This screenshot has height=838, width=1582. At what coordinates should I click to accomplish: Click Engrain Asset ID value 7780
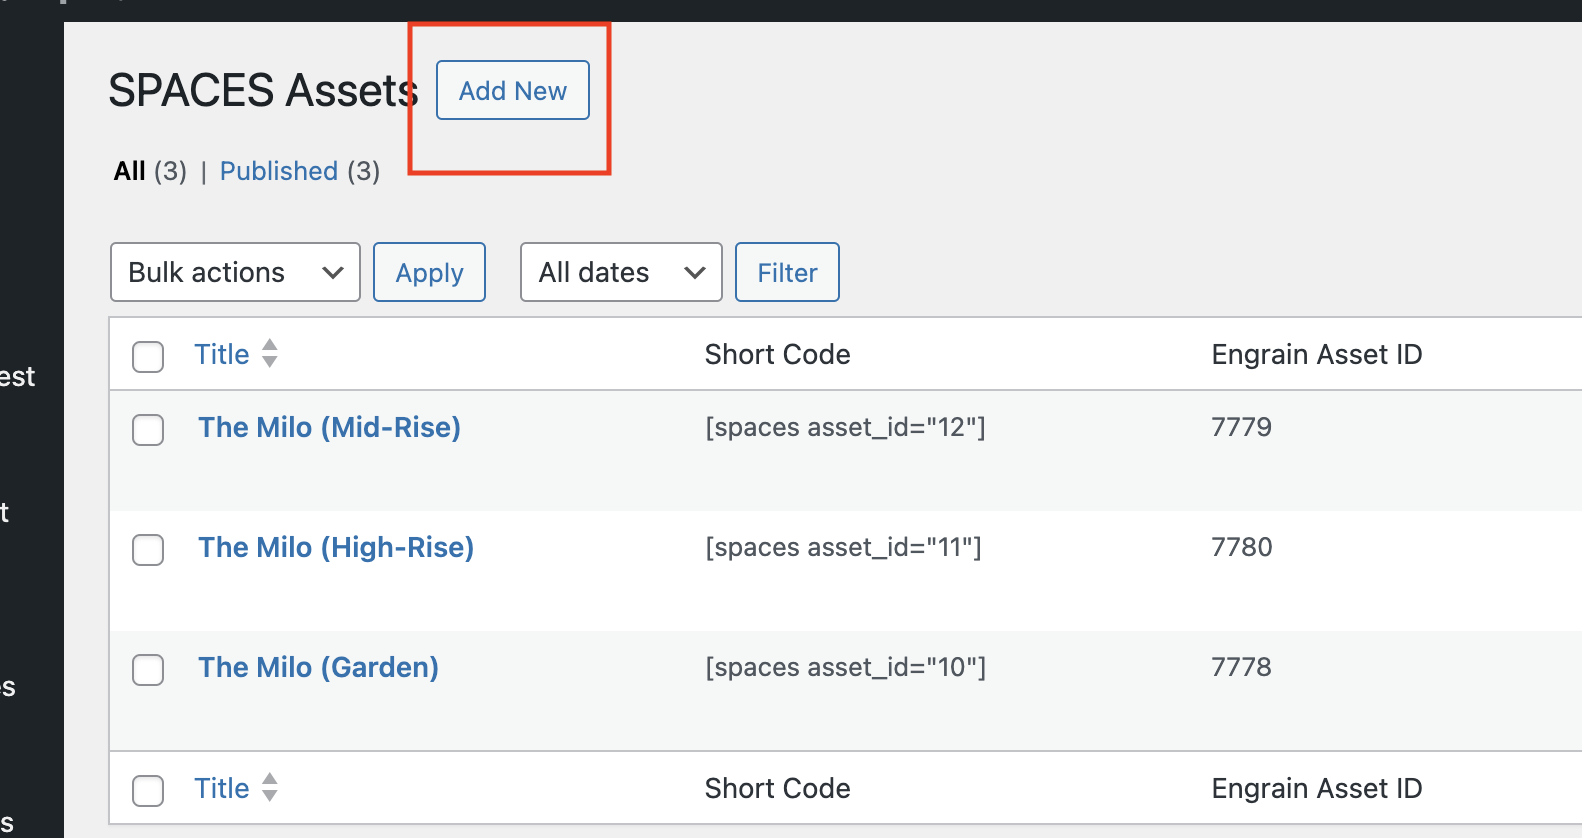coord(1242,547)
